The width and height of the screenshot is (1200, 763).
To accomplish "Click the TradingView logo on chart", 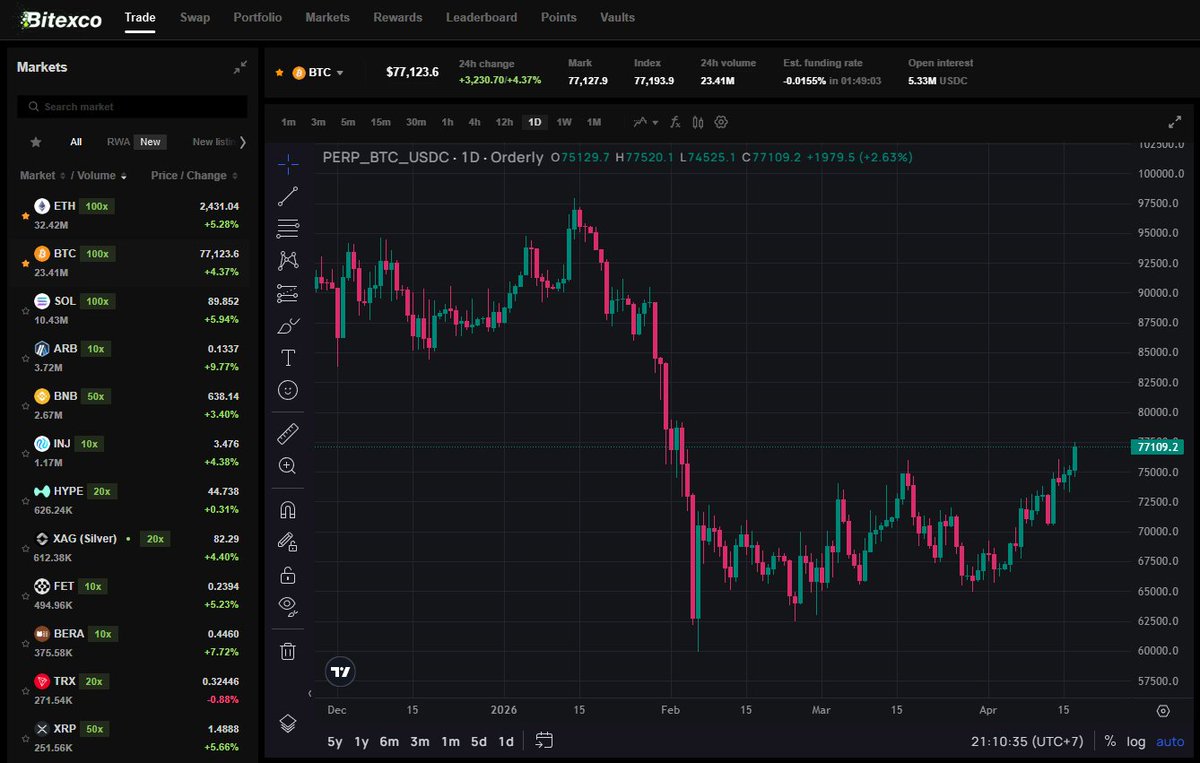I will coord(341,672).
